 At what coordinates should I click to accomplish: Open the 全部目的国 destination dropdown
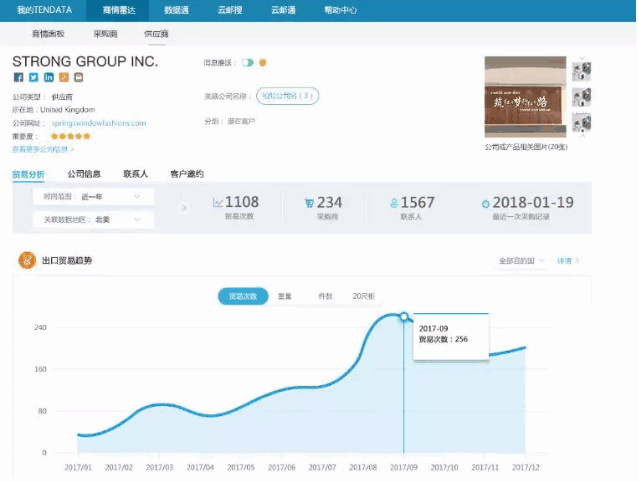pos(522,261)
